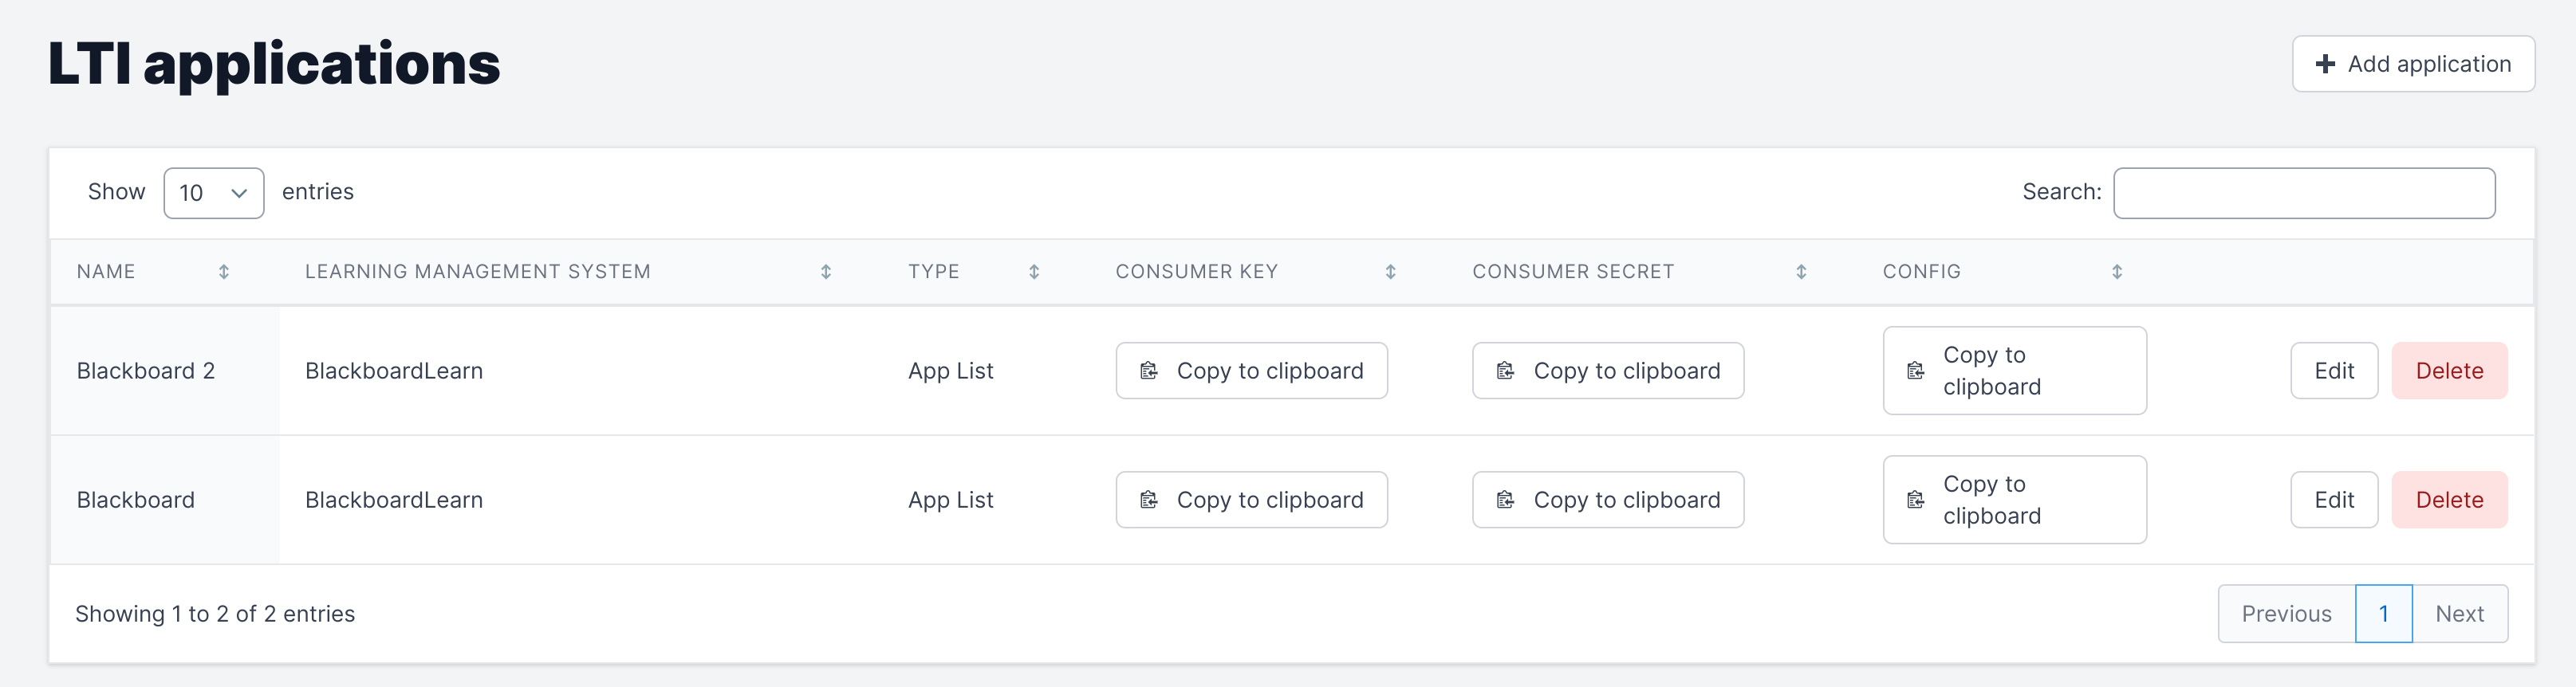The height and width of the screenshot is (687, 2576).
Task: Click the CONSUMER KEY column header
Action: (x=1196, y=272)
